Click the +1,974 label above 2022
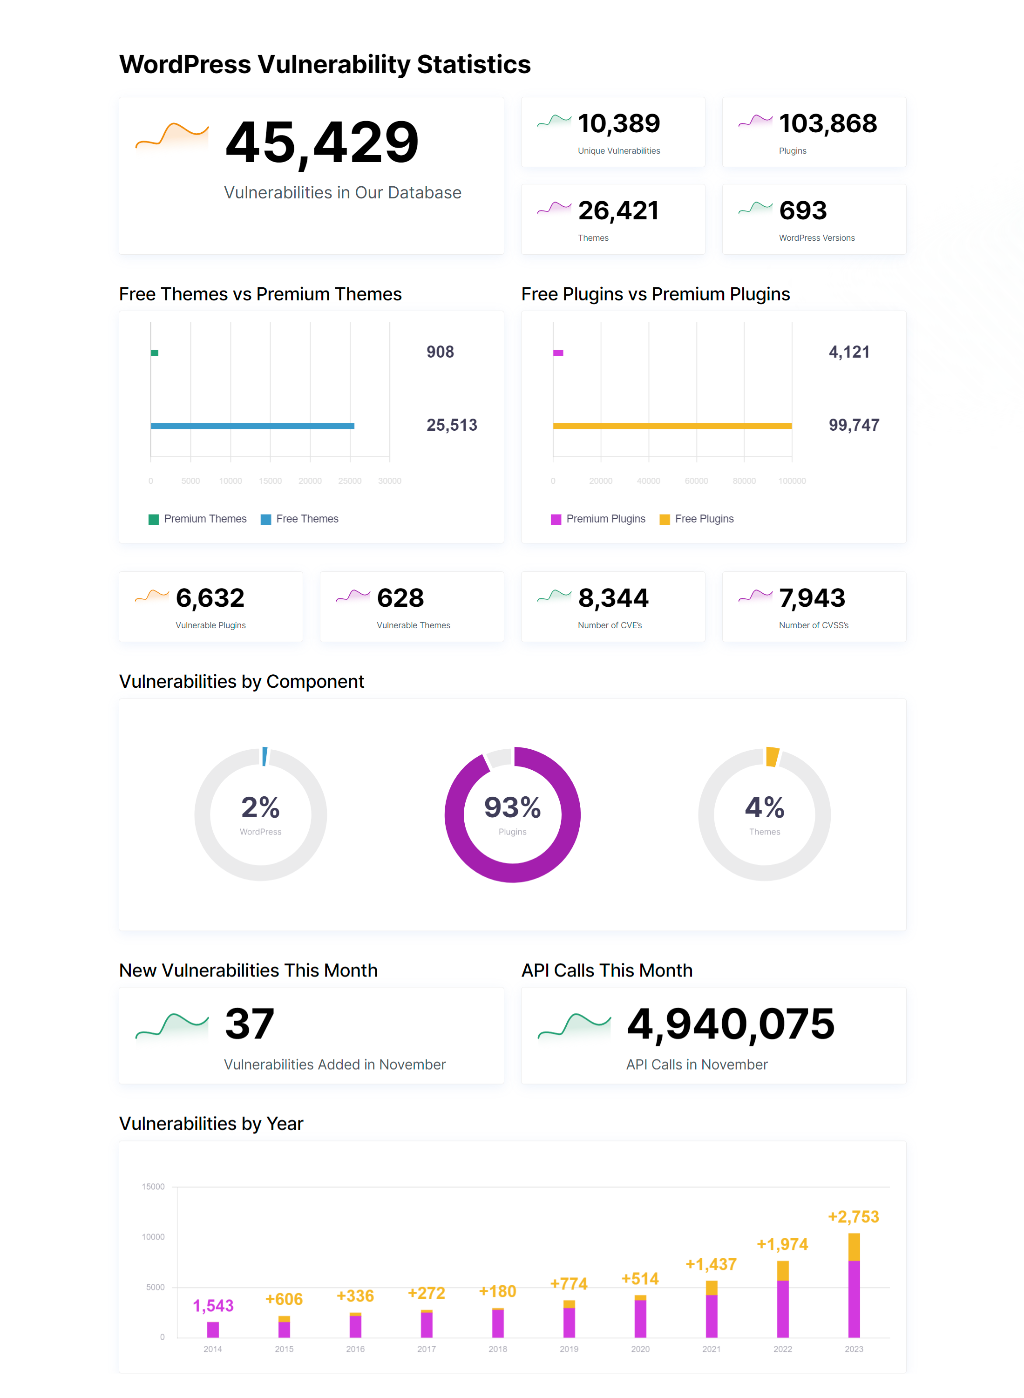 click(782, 1244)
